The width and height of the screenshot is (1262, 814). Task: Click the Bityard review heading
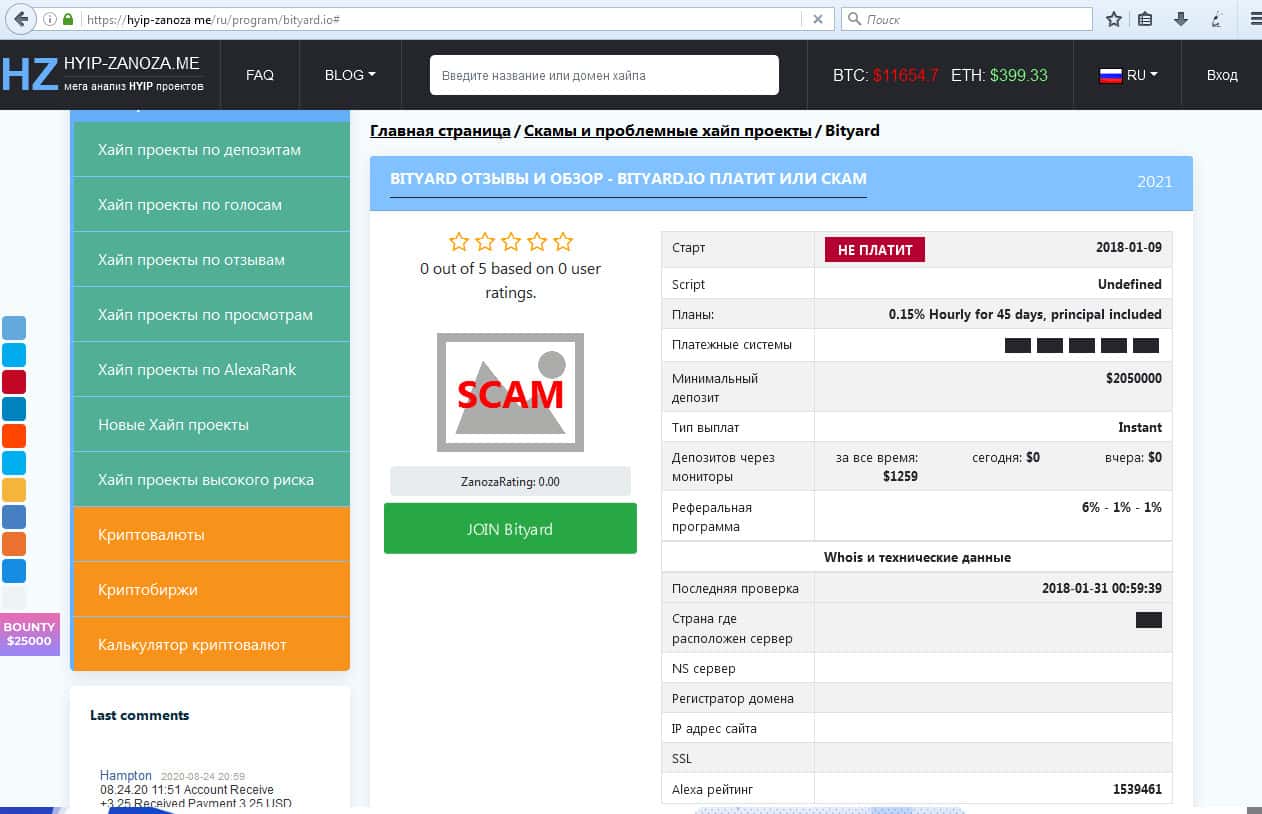(628, 179)
